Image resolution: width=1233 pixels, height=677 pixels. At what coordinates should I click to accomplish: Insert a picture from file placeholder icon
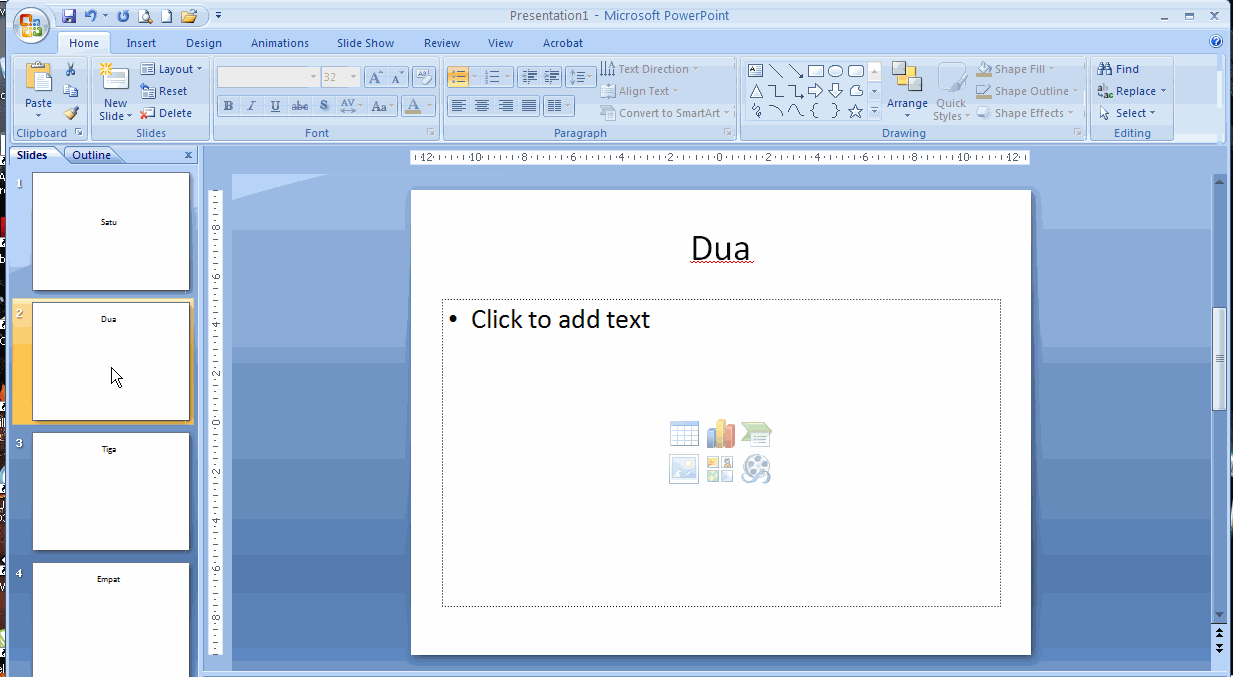(x=684, y=469)
